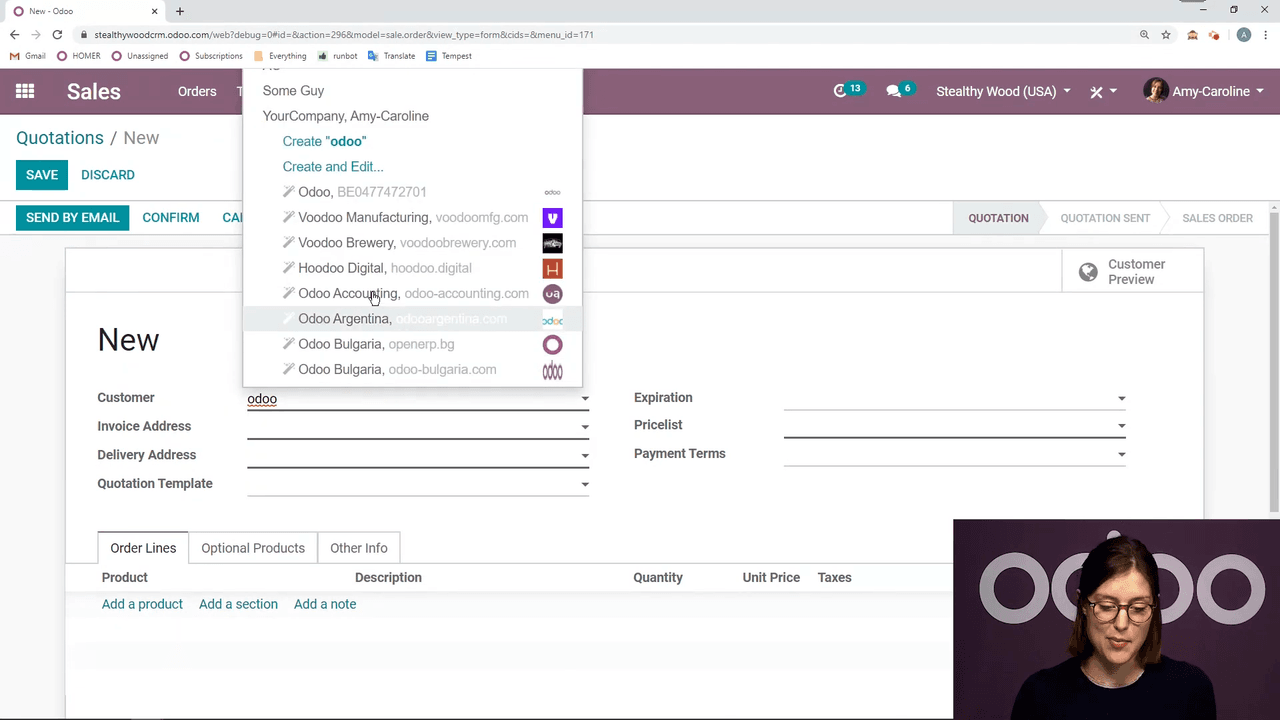Bookmark this page with the star icon

click(1166, 35)
